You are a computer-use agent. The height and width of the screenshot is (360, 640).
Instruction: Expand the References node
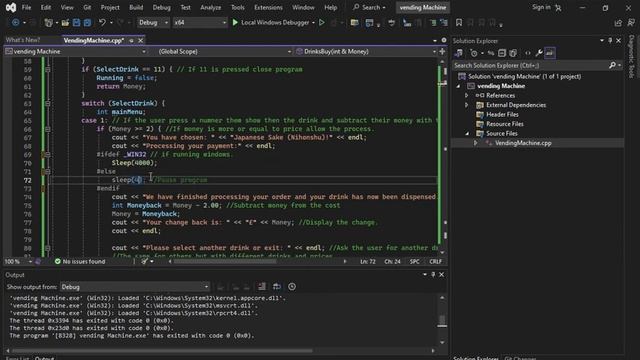pyautogui.click(x=467, y=96)
